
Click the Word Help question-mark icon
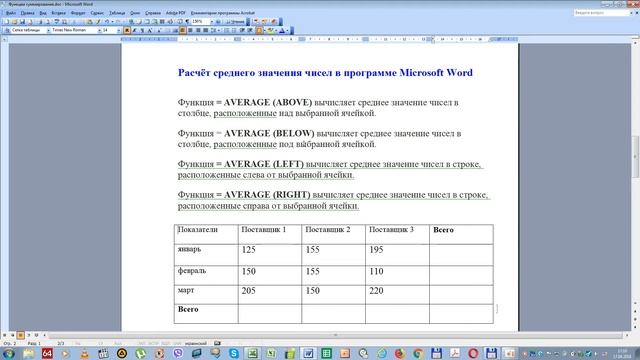point(218,21)
